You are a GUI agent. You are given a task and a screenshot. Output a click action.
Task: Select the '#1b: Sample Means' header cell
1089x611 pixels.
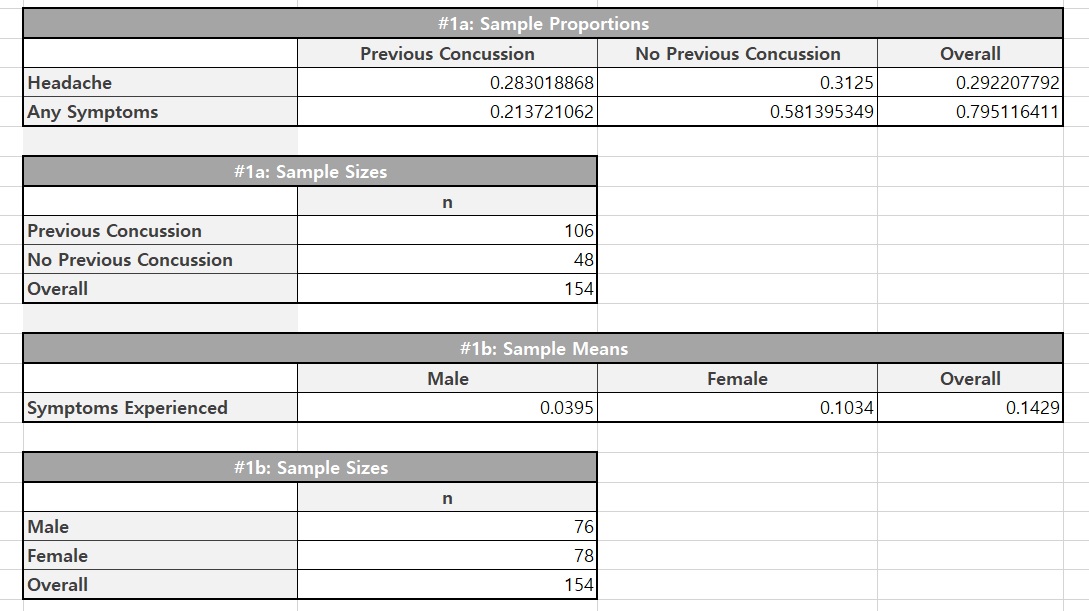point(542,349)
